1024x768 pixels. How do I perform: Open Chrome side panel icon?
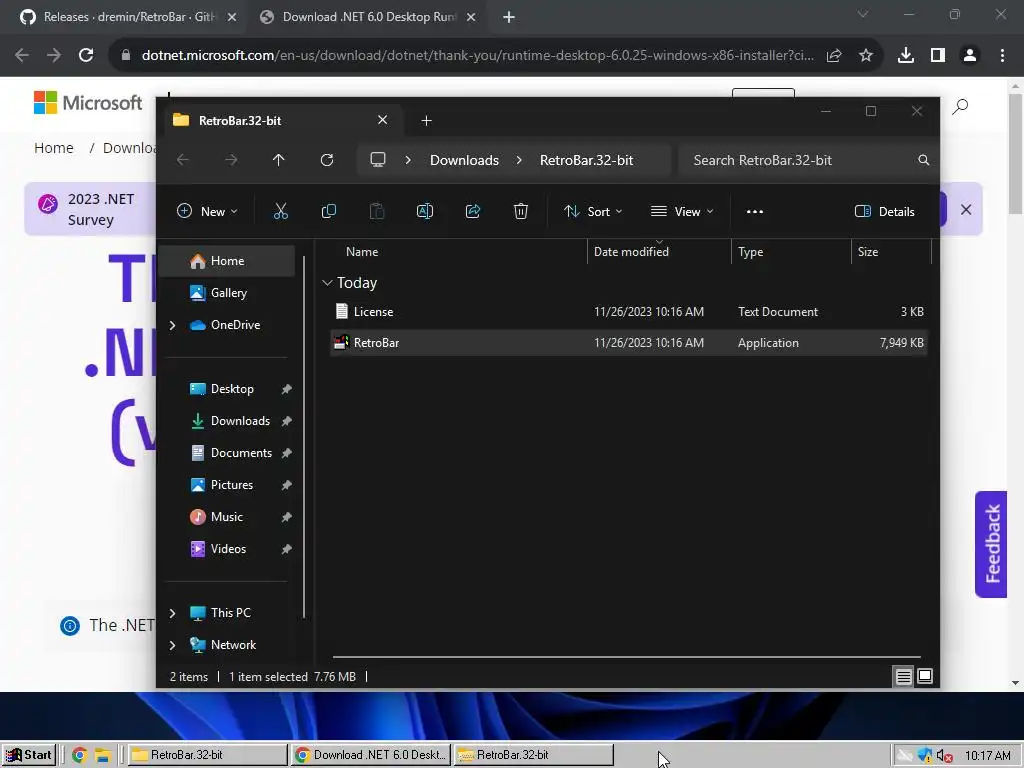click(x=938, y=56)
